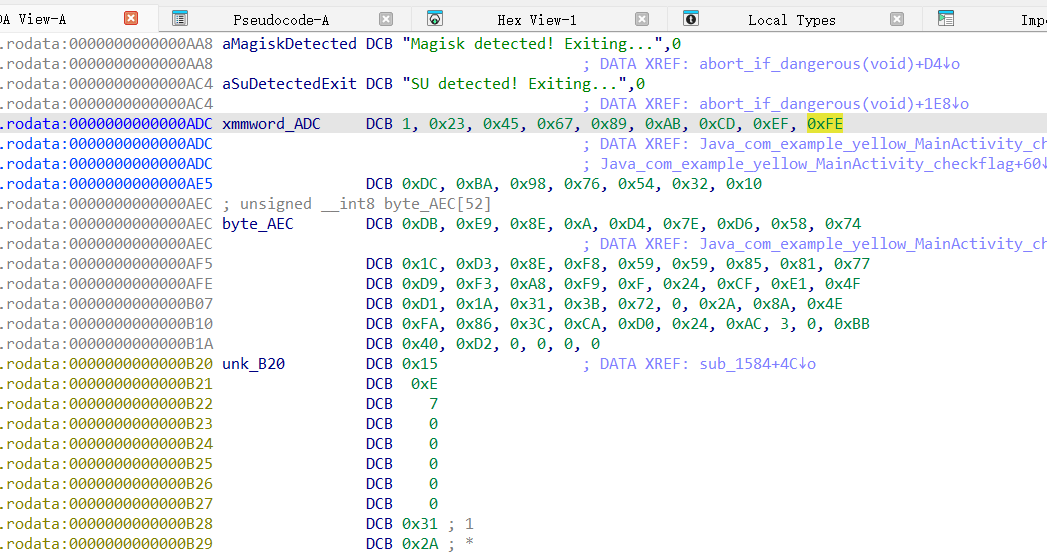This screenshot has width=1047, height=553.
Task: Select the xmmword_ADC label
Action: click(x=271, y=124)
